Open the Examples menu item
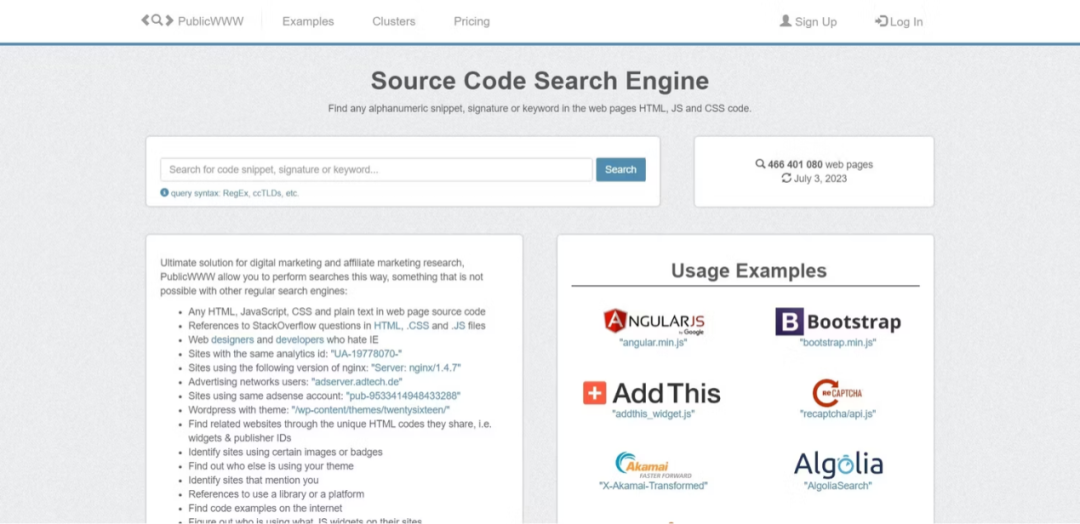 [x=308, y=21]
